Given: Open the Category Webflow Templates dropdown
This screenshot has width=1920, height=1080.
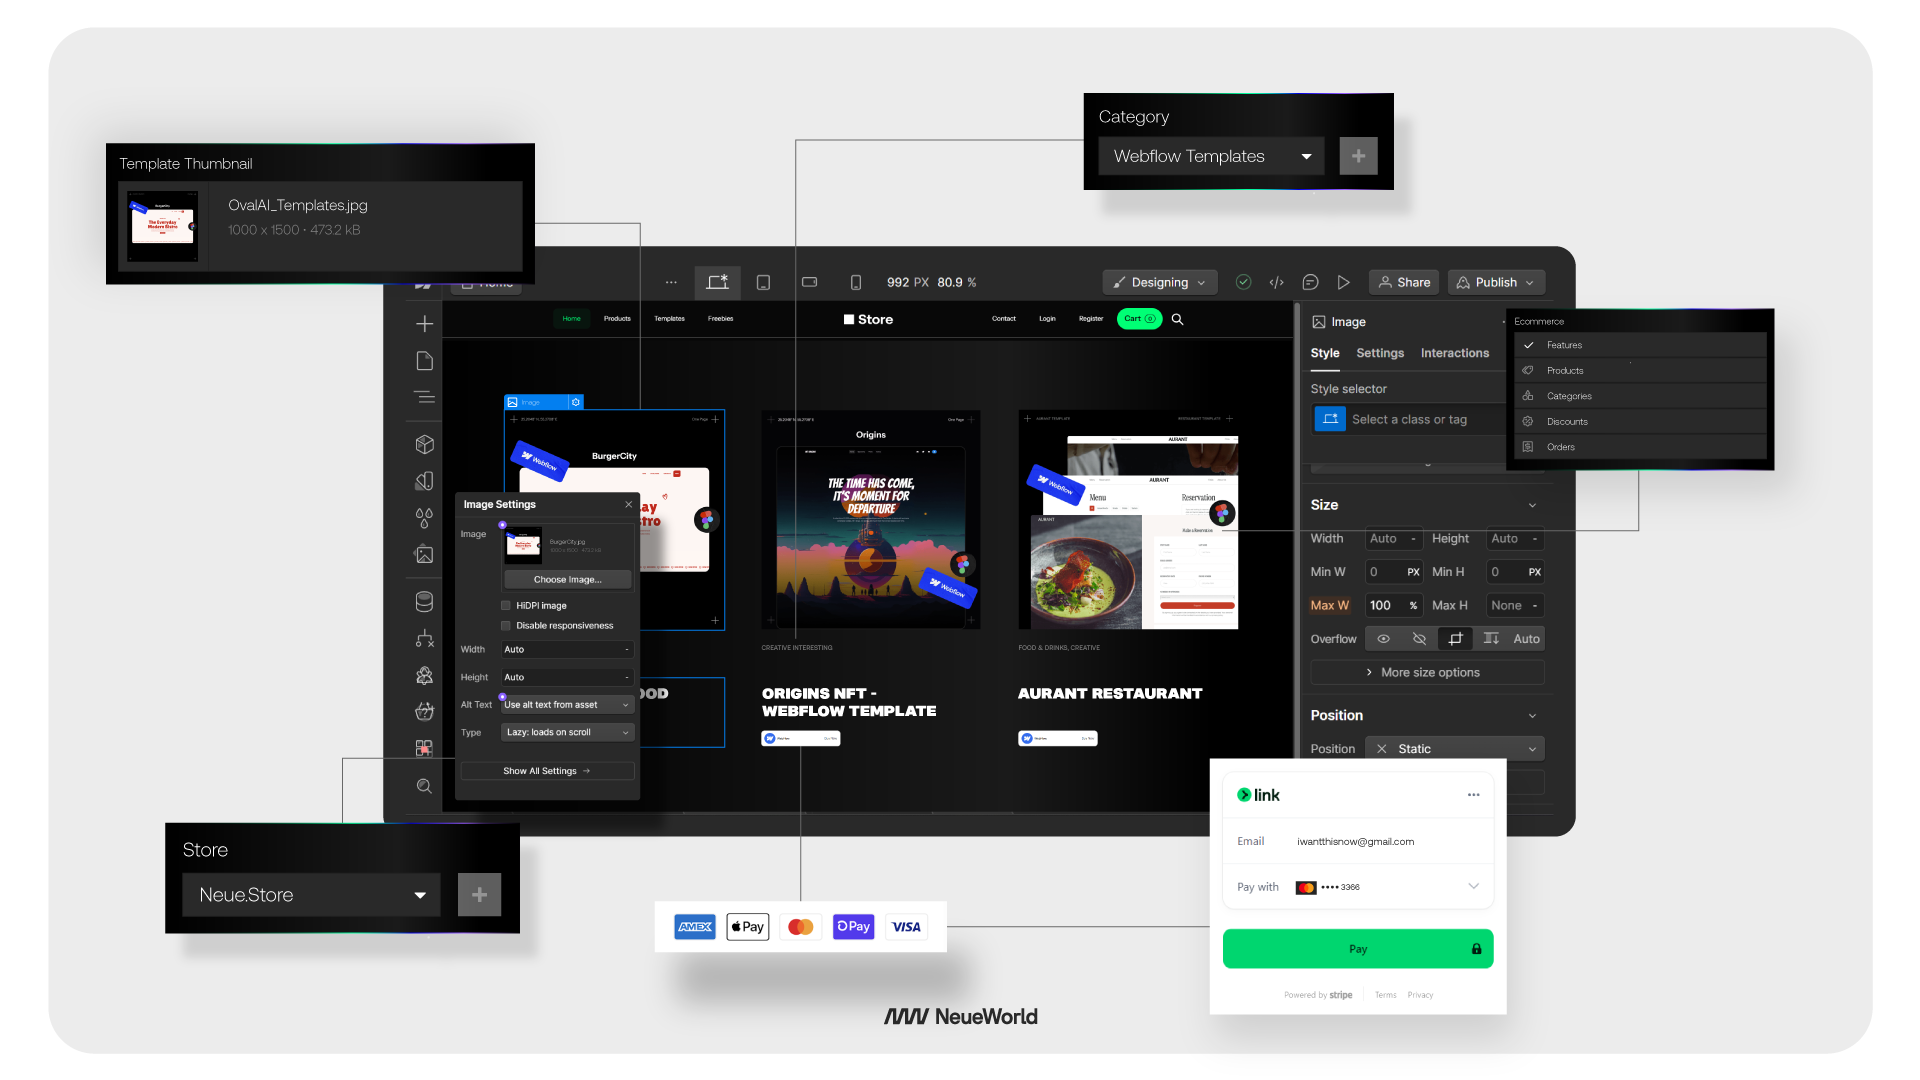Looking at the screenshot, I should coord(1211,156).
